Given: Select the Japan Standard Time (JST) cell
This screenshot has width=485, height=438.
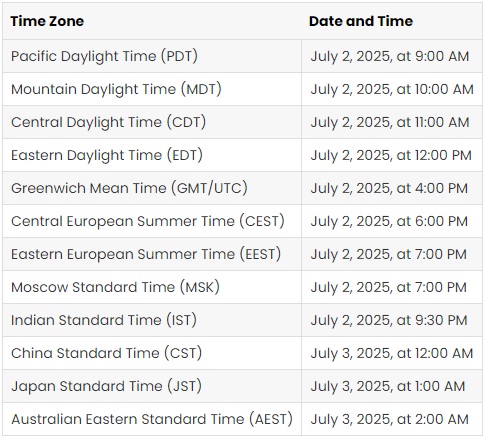Looking at the screenshot, I should pyautogui.click(x=152, y=386).
